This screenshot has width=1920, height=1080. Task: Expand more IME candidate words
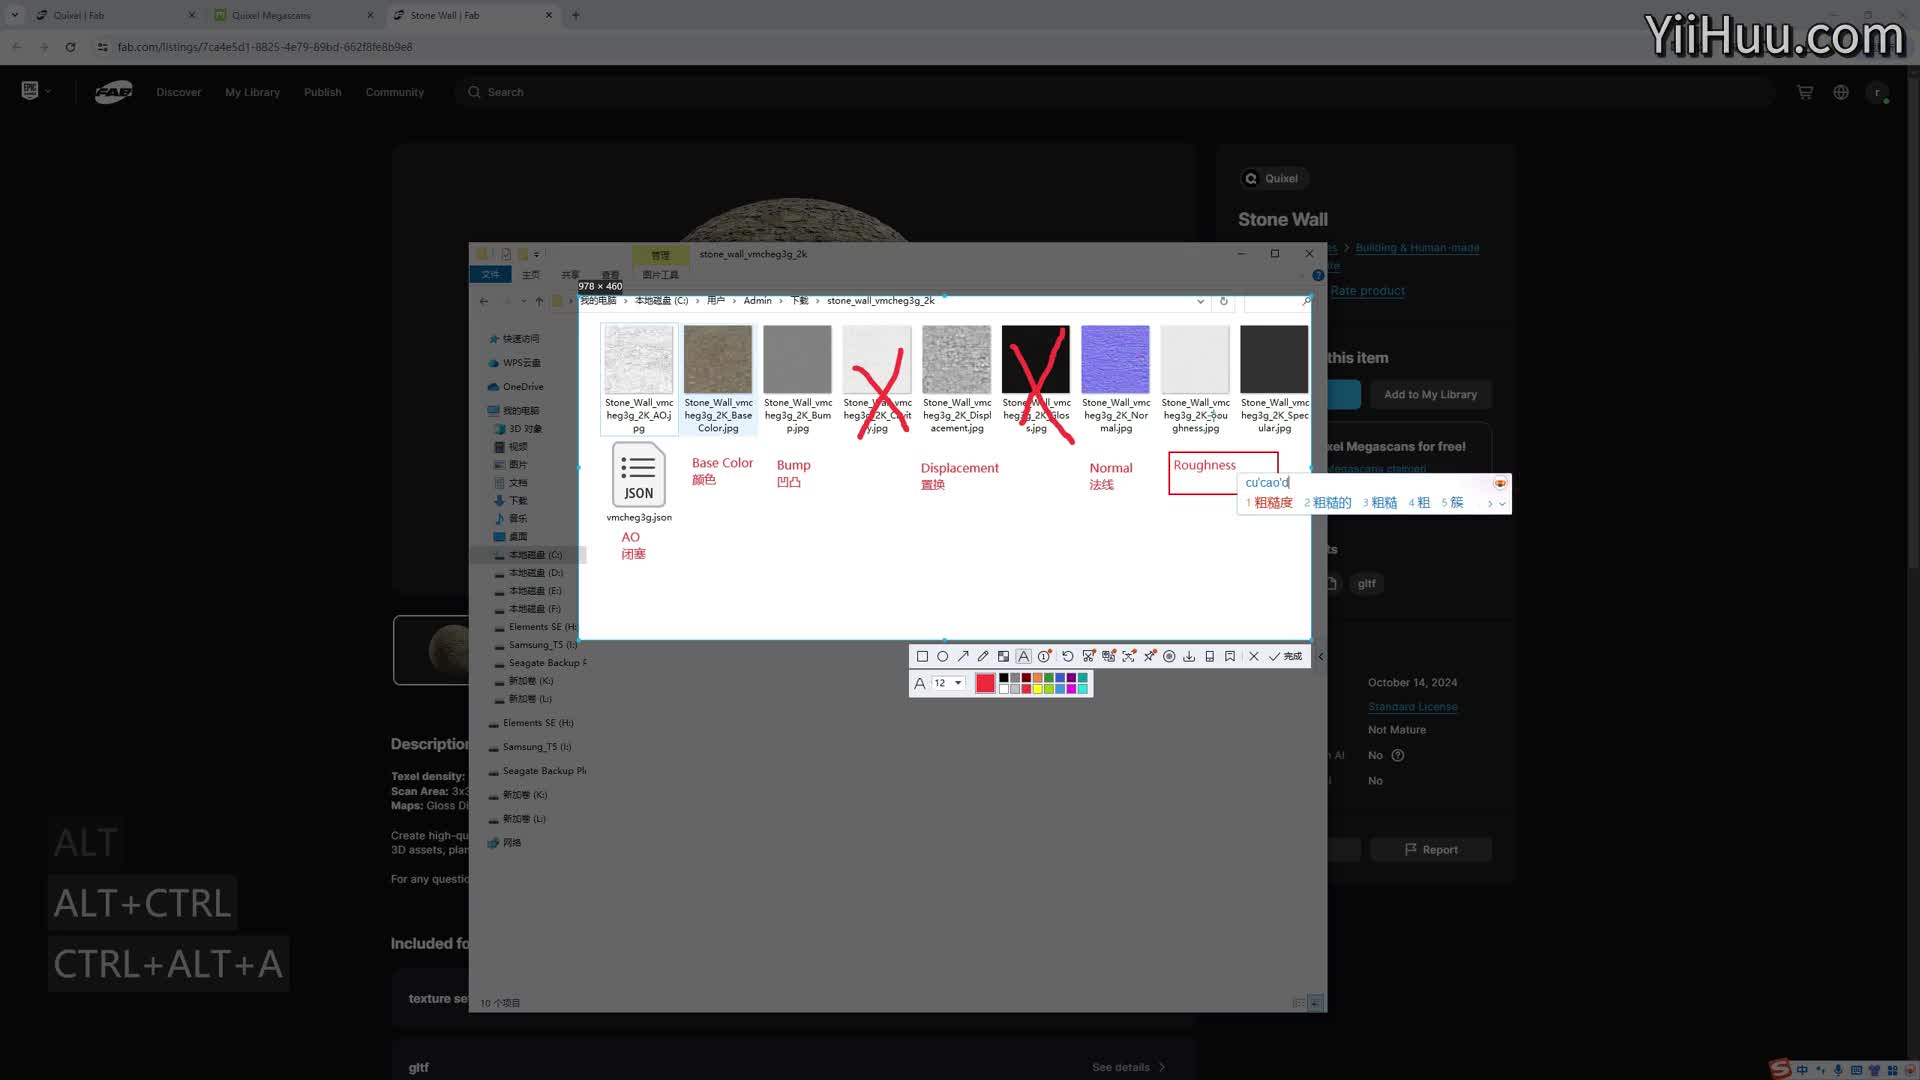tap(1502, 503)
